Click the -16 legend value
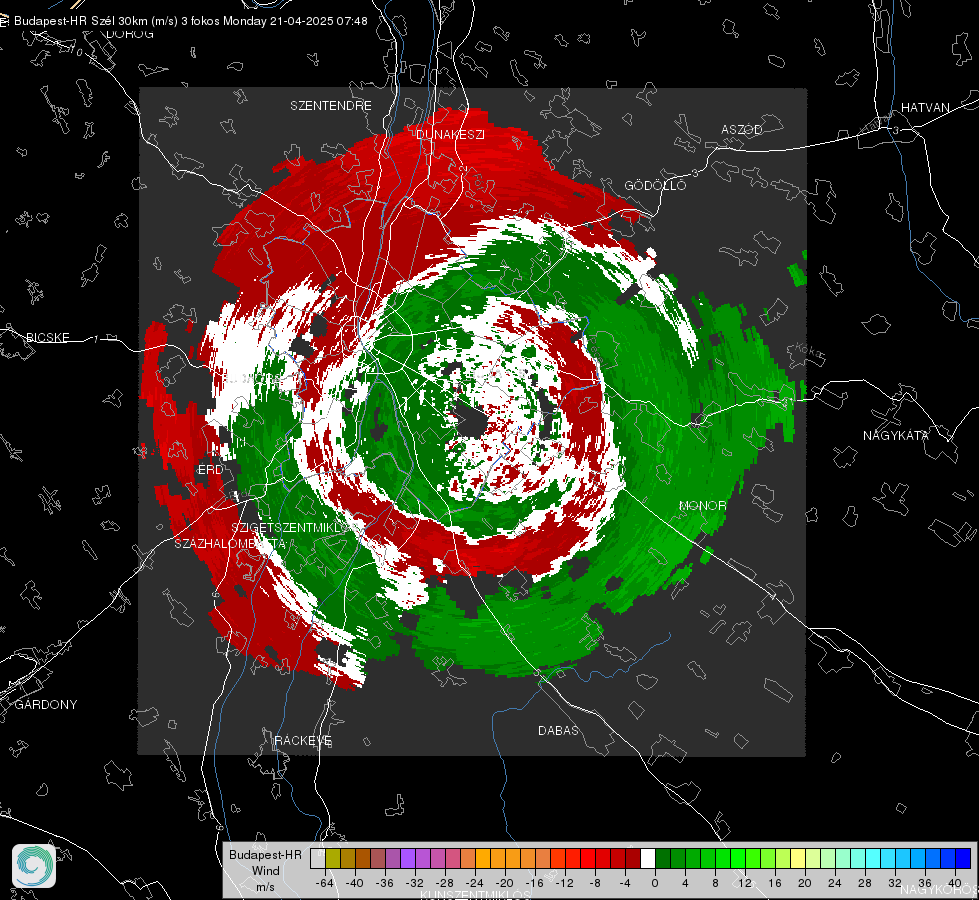The image size is (979, 900). tap(534, 883)
